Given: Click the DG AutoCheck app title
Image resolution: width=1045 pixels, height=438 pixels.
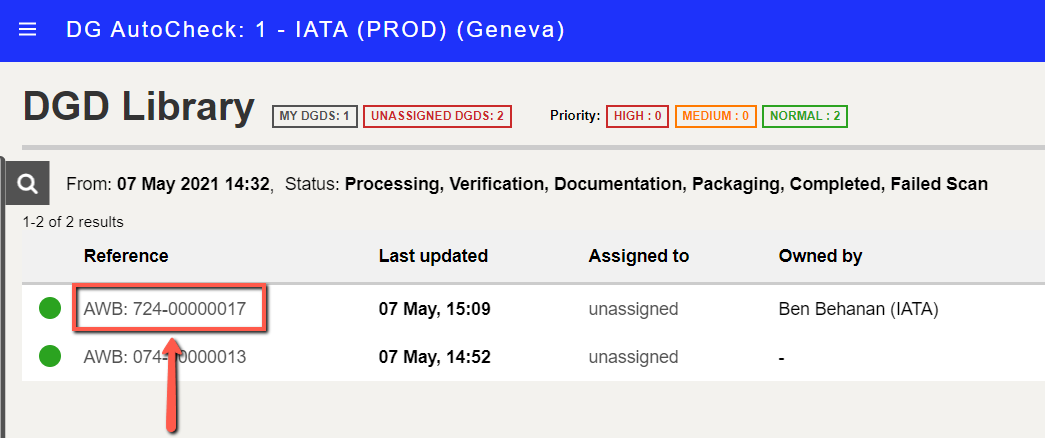Looking at the screenshot, I should (x=315, y=30).
